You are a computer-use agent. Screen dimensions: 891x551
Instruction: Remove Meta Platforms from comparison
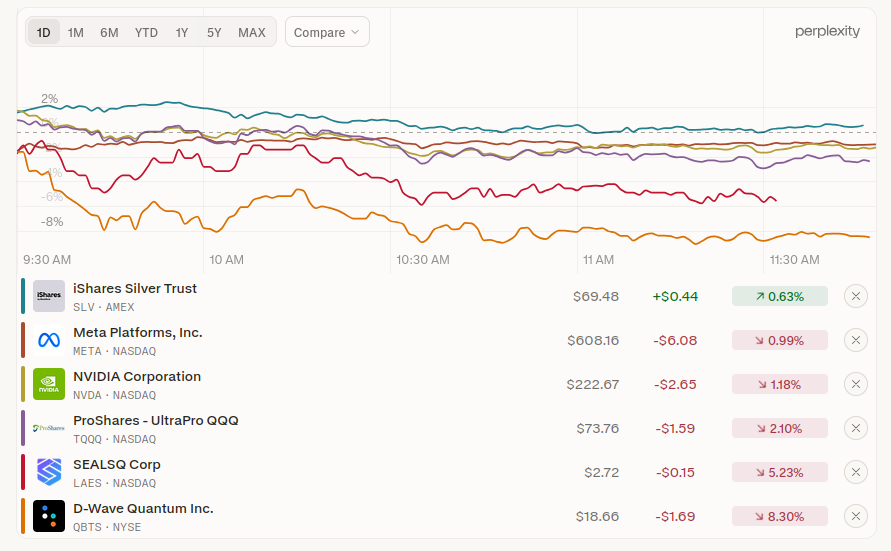click(856, 340)
